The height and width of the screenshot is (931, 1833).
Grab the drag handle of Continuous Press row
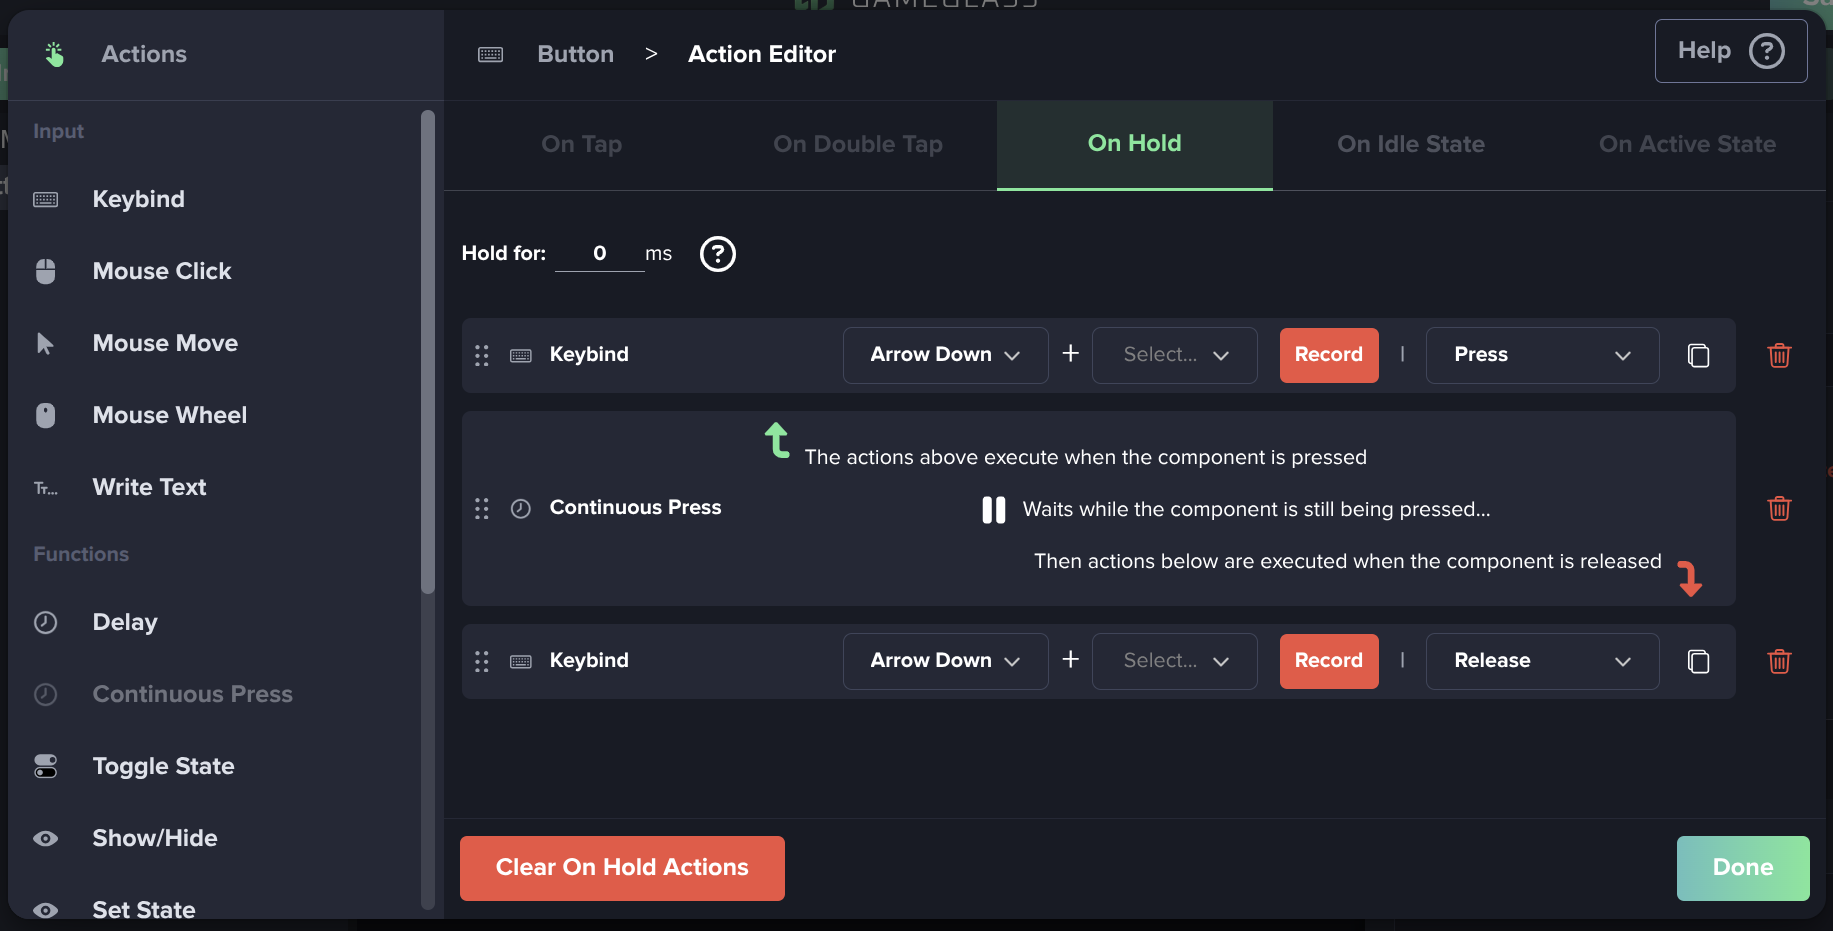[481, 508]
